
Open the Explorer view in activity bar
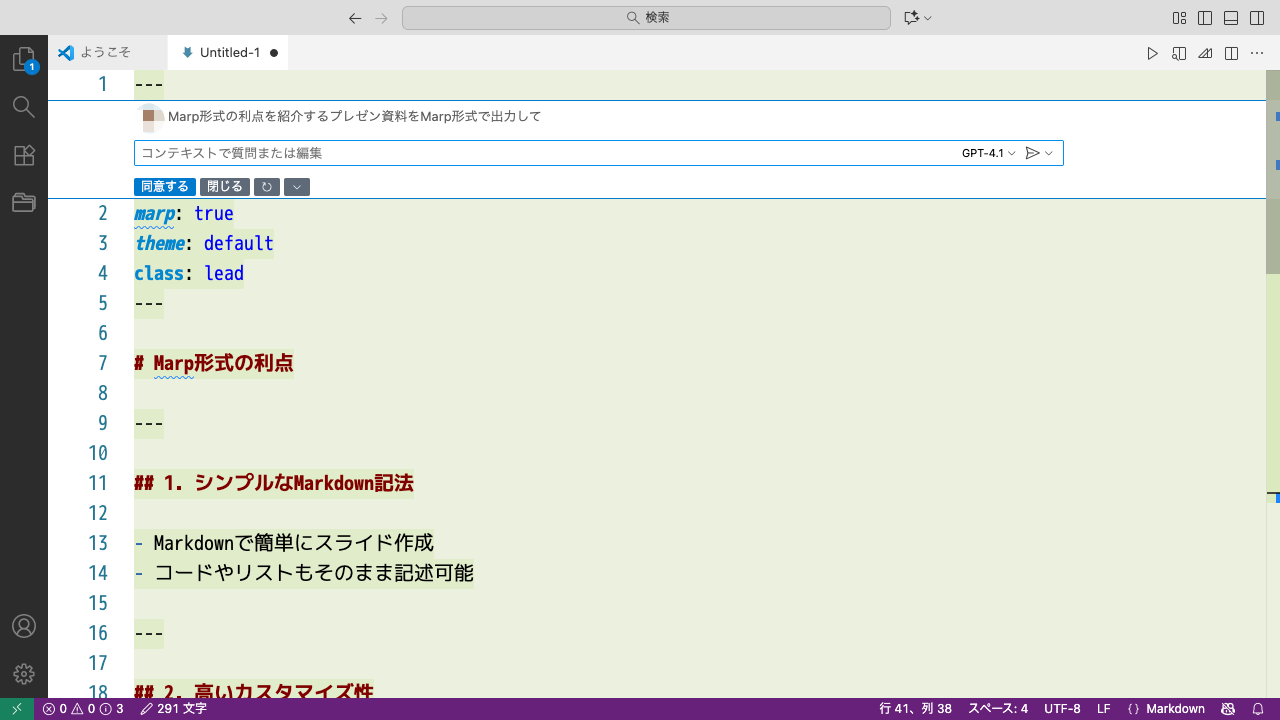point(24,60)
